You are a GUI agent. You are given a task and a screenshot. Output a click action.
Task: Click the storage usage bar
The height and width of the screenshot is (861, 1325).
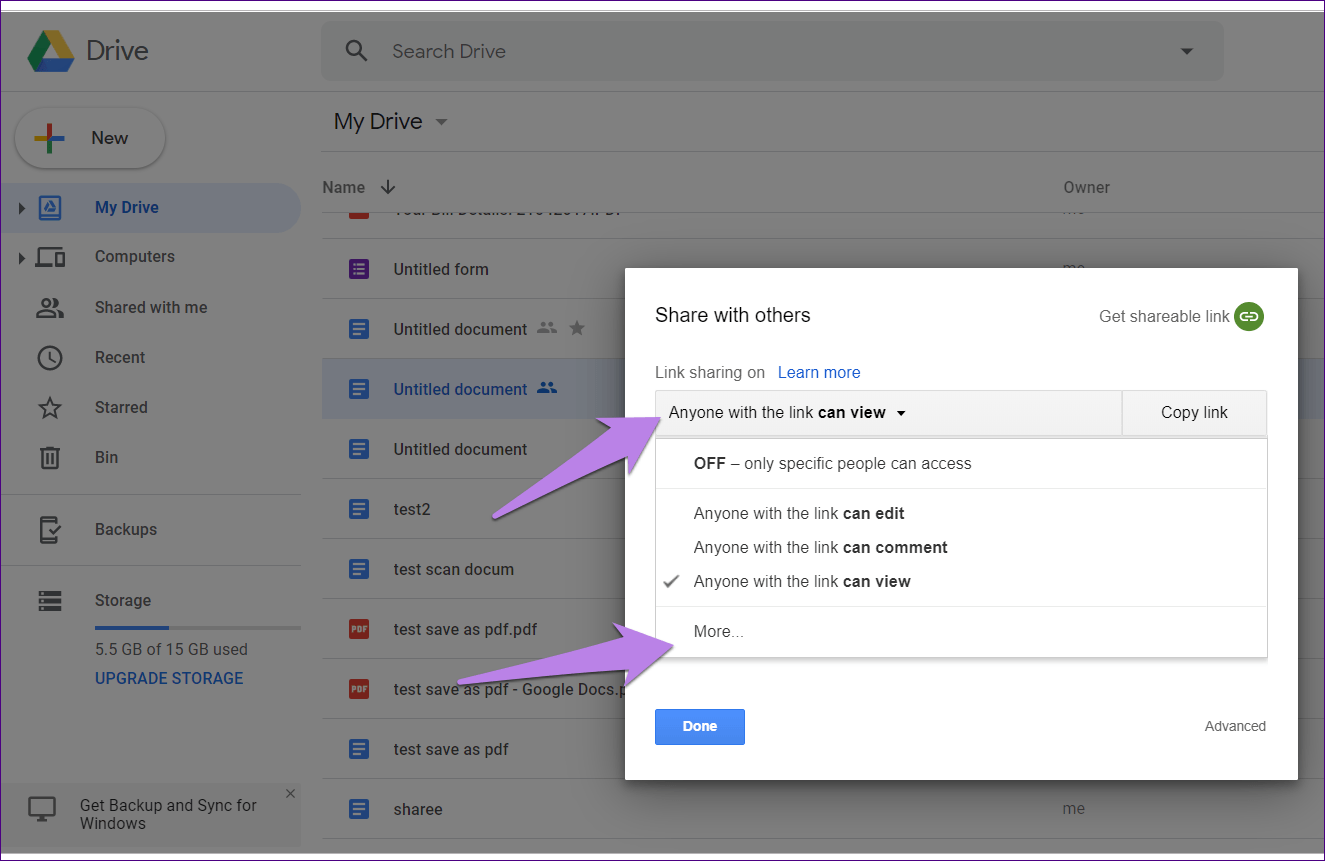(198, 628)
